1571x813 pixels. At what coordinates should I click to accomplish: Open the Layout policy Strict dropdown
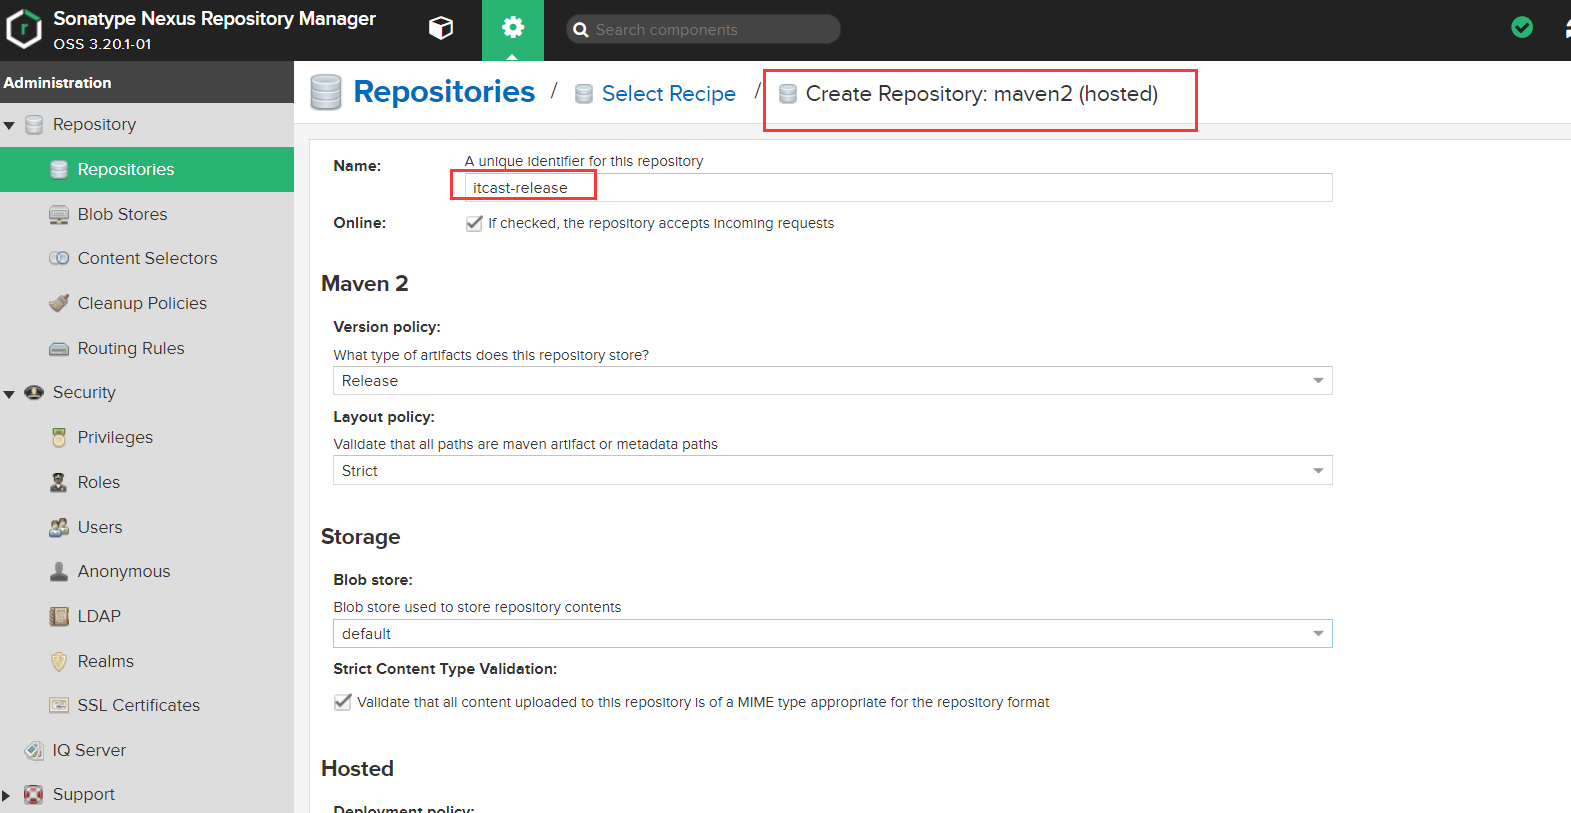point(832,470)
